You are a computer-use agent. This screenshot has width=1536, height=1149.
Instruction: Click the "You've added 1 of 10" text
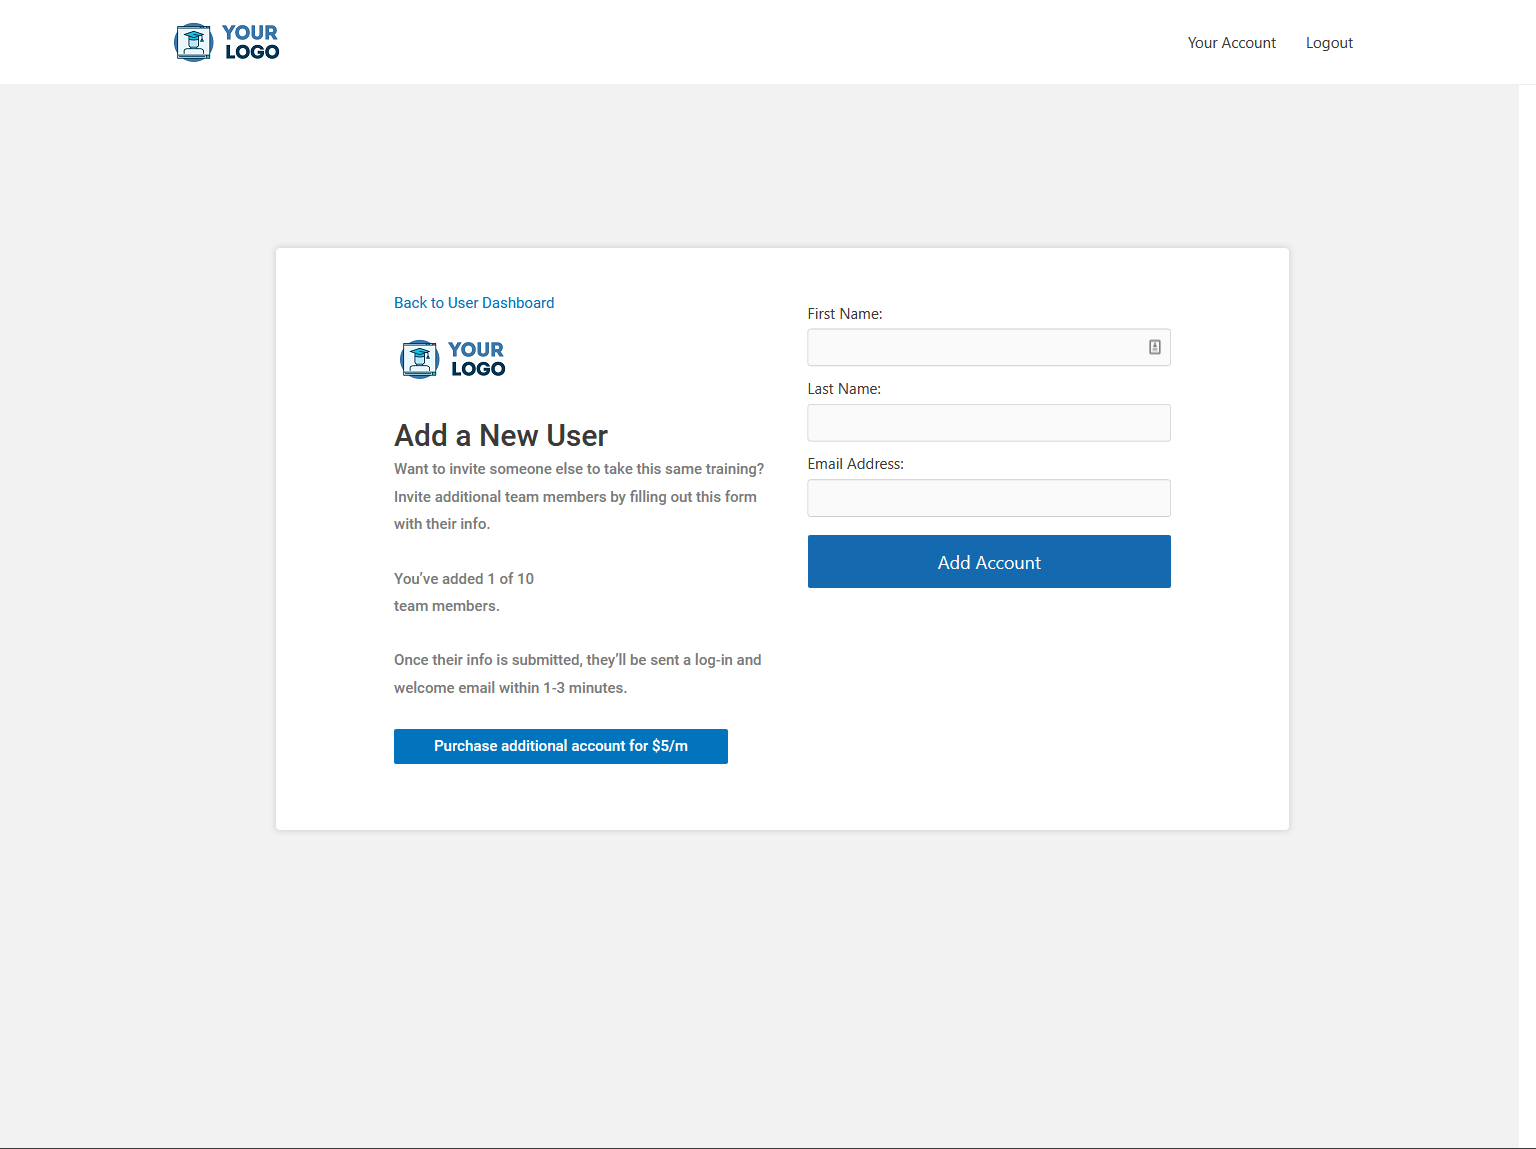(463, 579)
